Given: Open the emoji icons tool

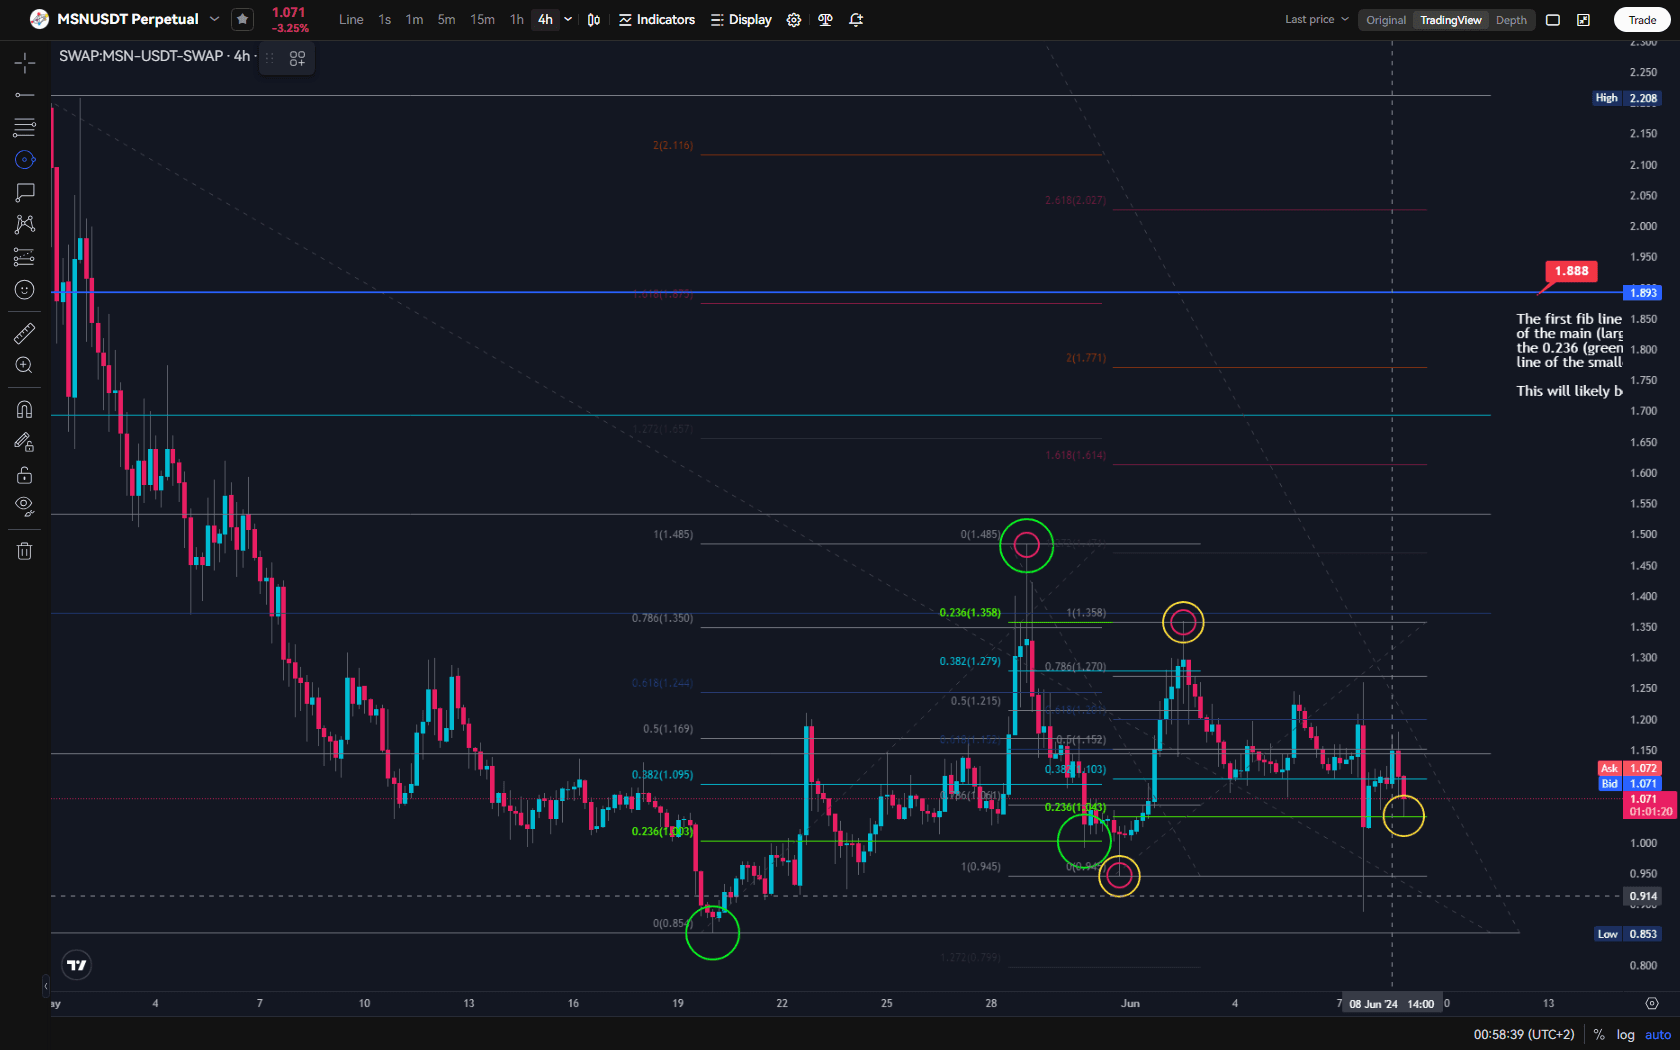Looking at the screenshot, I should [25, 290].
